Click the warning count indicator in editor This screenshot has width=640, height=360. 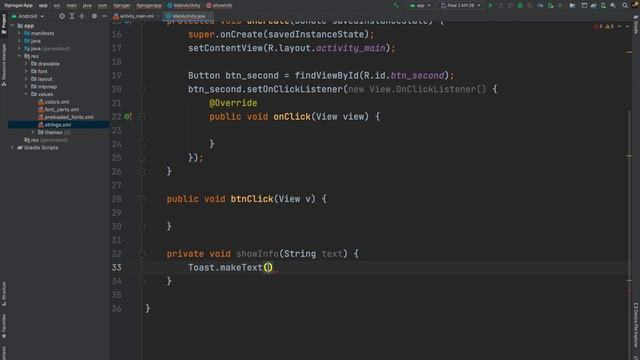pos(609,26)
